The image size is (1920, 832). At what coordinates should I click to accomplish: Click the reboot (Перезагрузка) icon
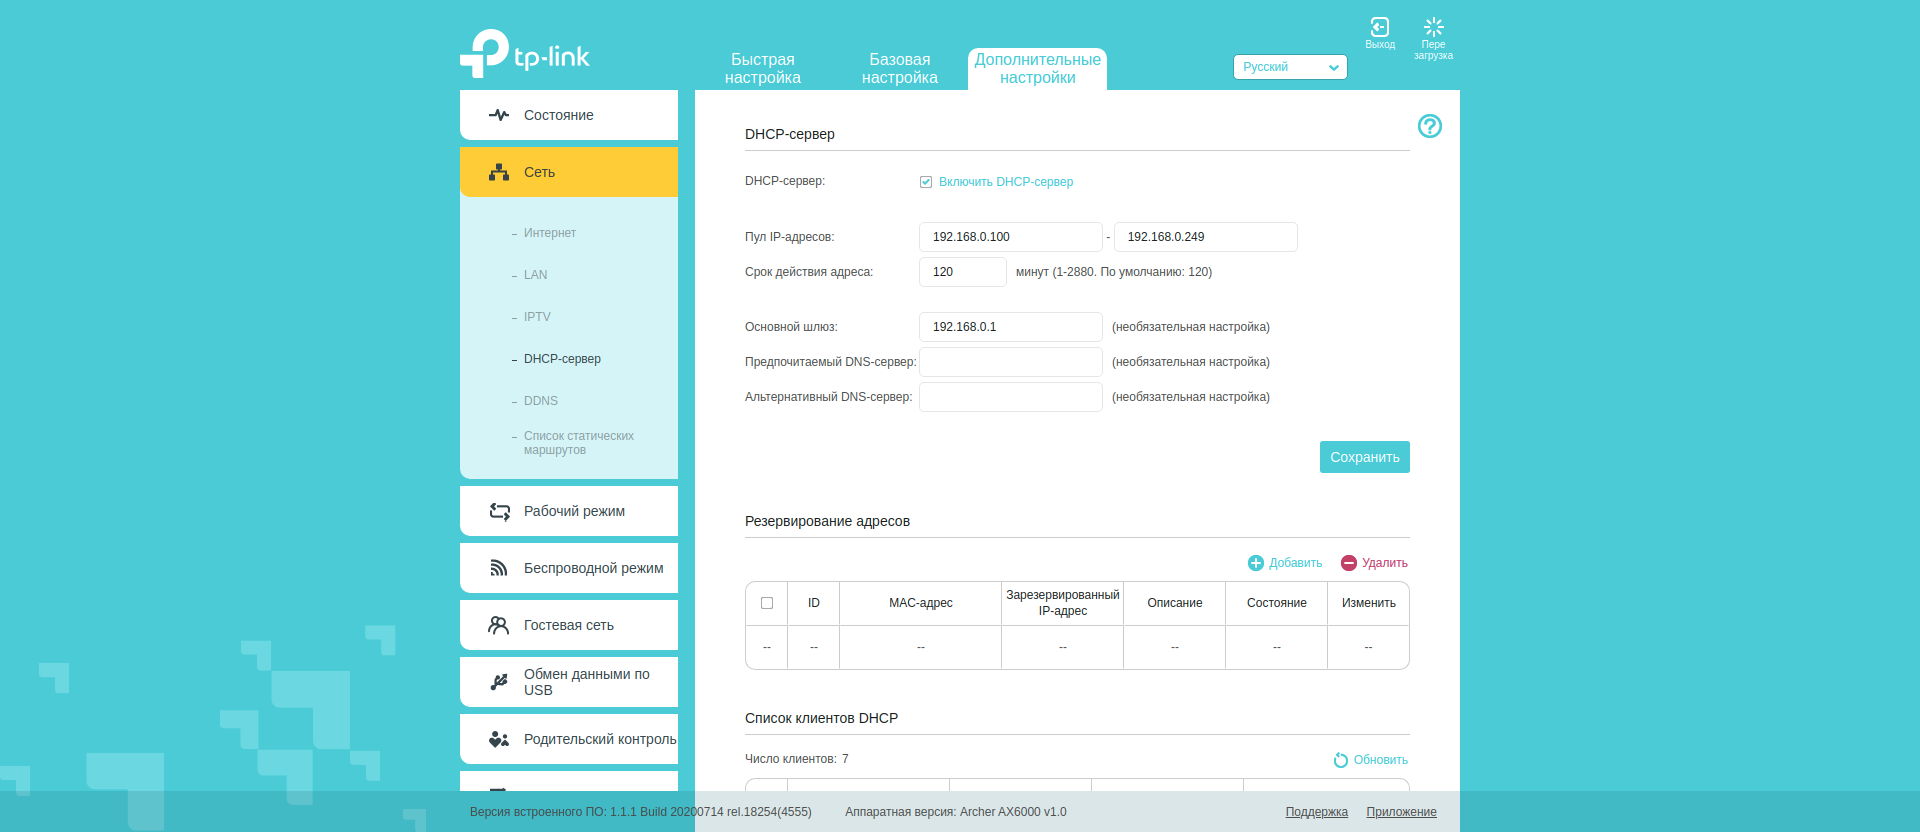coord(1433,28)
